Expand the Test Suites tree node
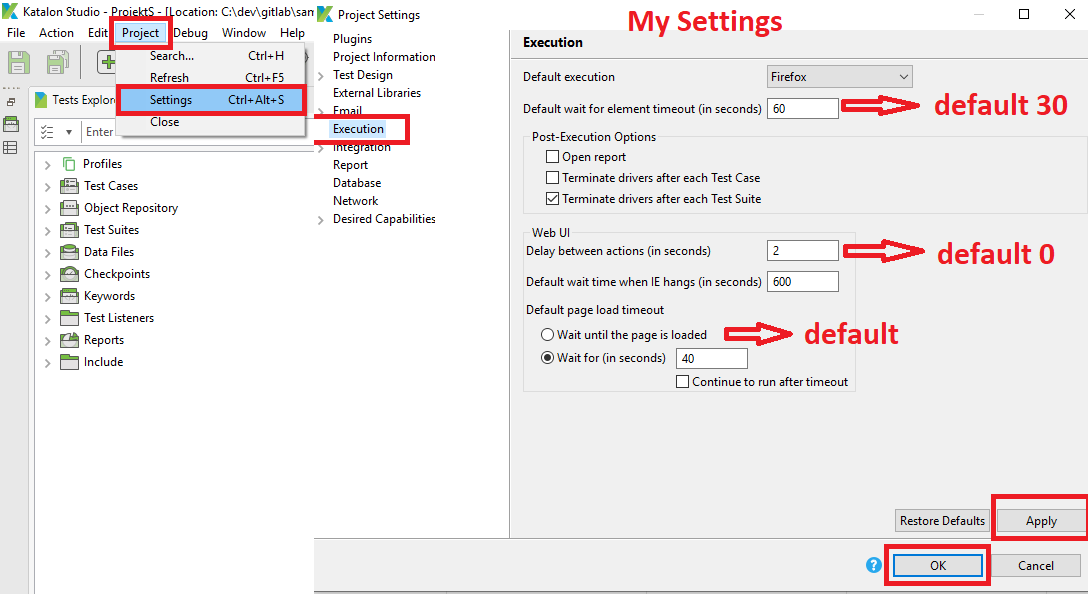This screenshot has height=594, width=1088. pyautogui.click(x=47, y=231)
